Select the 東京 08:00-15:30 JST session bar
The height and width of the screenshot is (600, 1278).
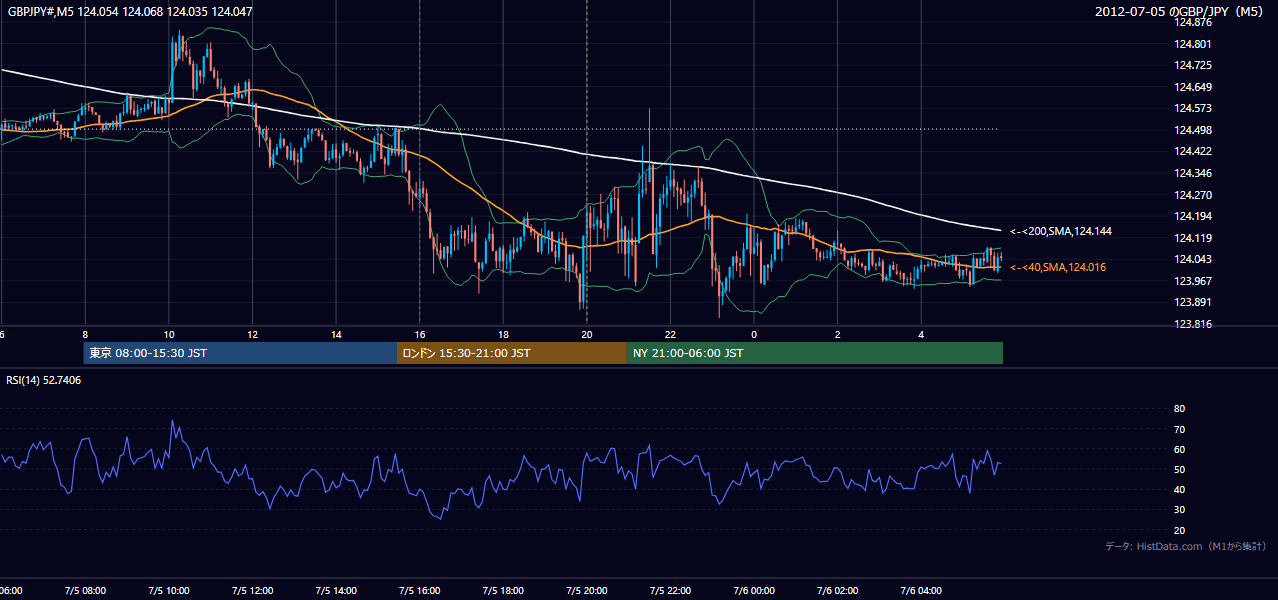pos(241,353)
